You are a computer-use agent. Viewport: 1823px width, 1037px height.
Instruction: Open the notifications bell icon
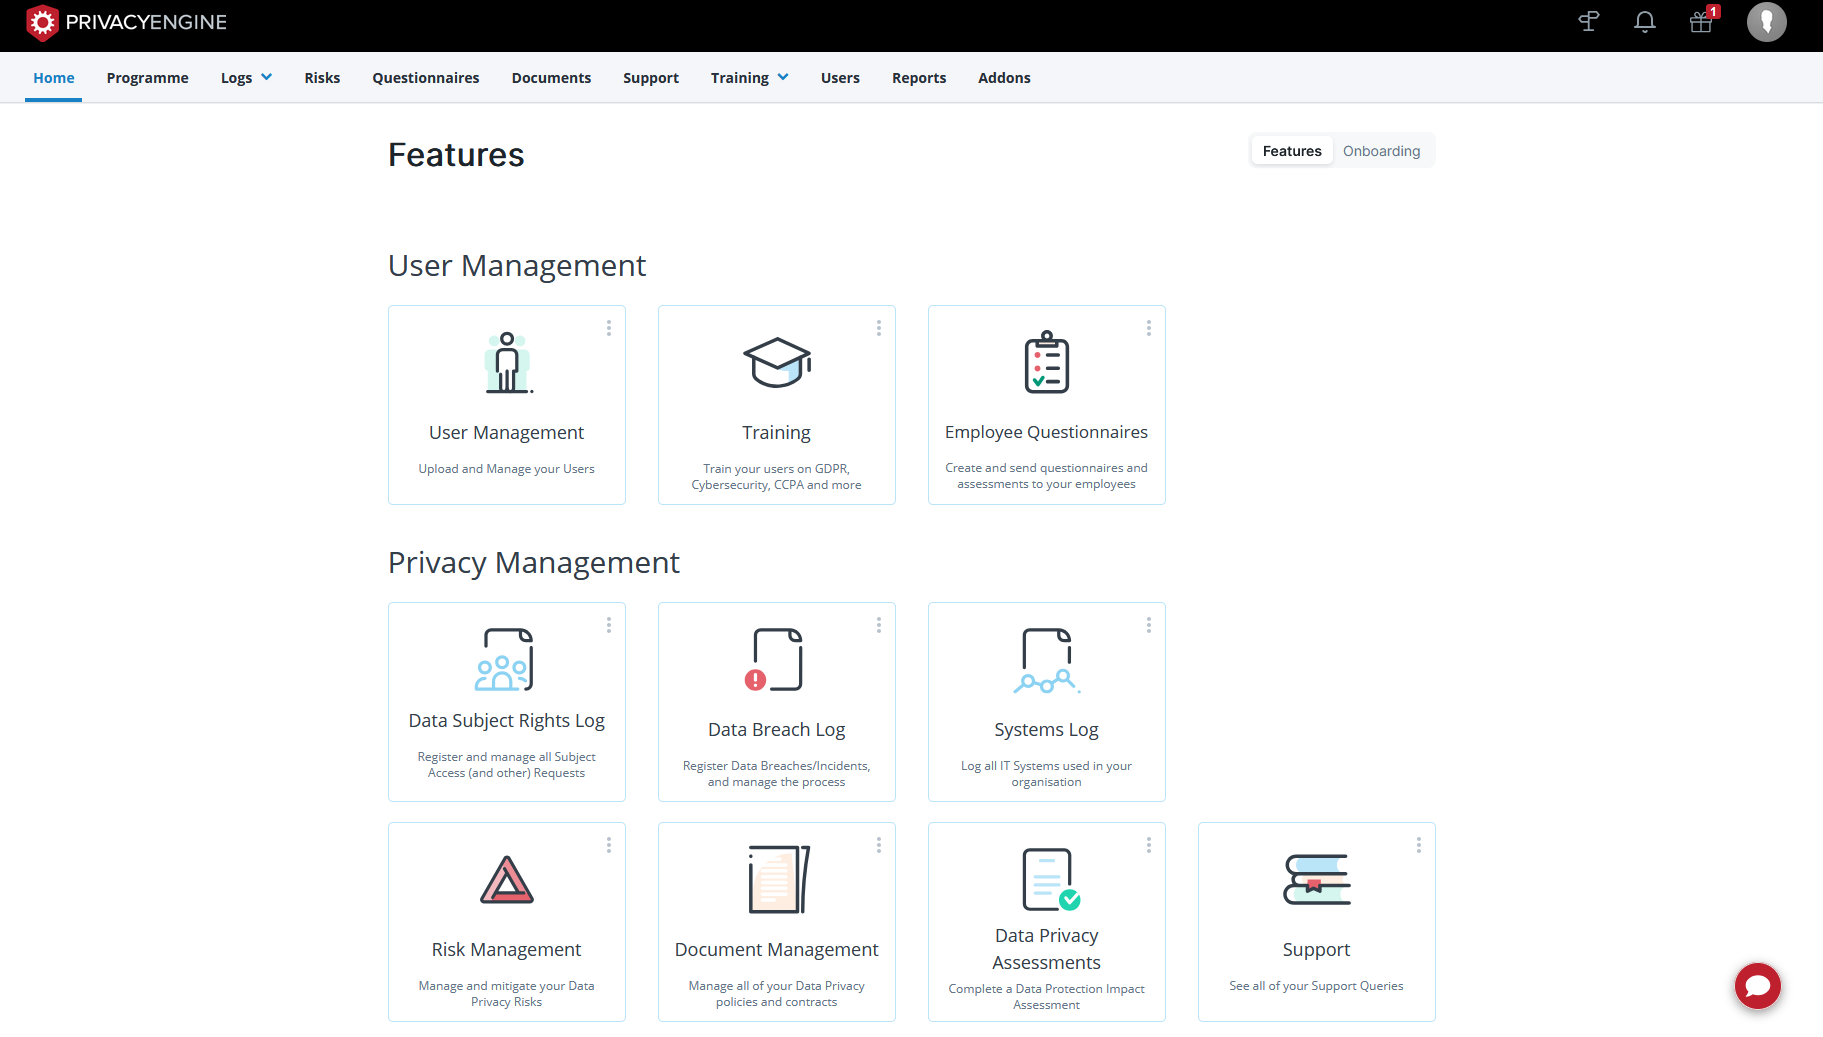(x=1644, y=21)
